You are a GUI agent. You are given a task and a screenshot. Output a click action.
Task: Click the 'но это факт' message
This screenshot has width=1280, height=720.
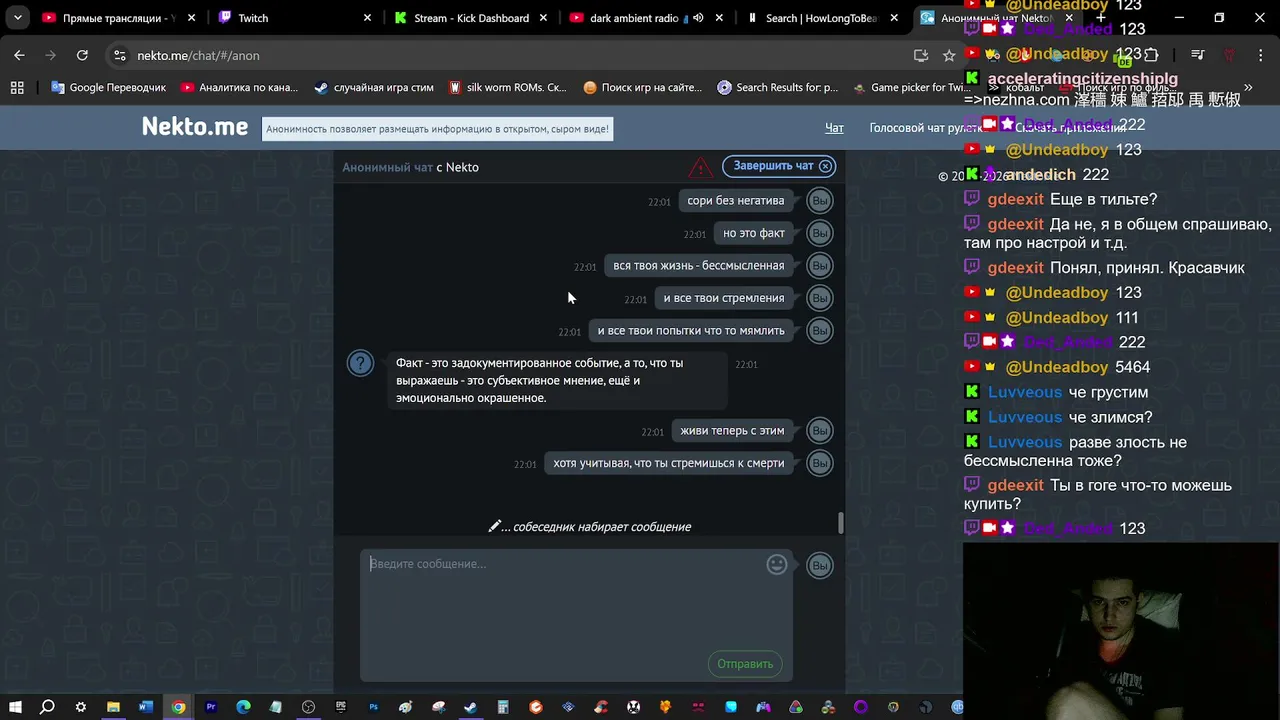click(x=754, y=233)
